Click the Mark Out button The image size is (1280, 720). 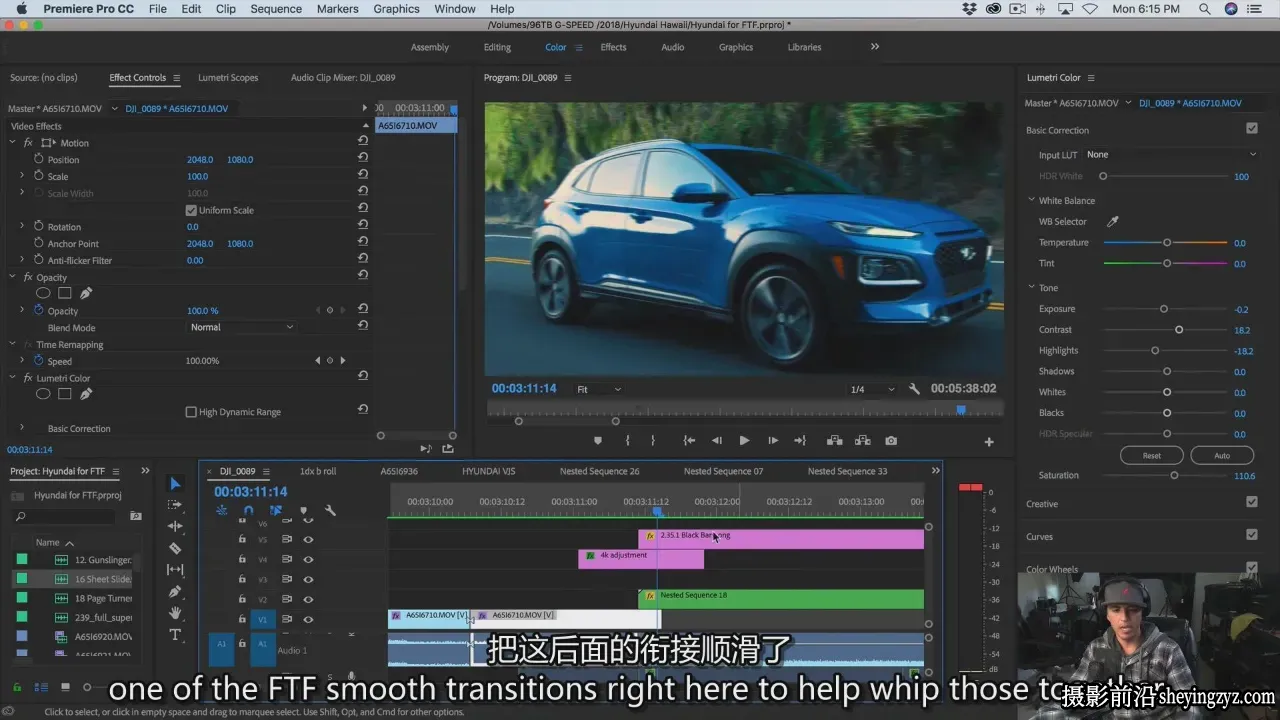pos(653,441)
